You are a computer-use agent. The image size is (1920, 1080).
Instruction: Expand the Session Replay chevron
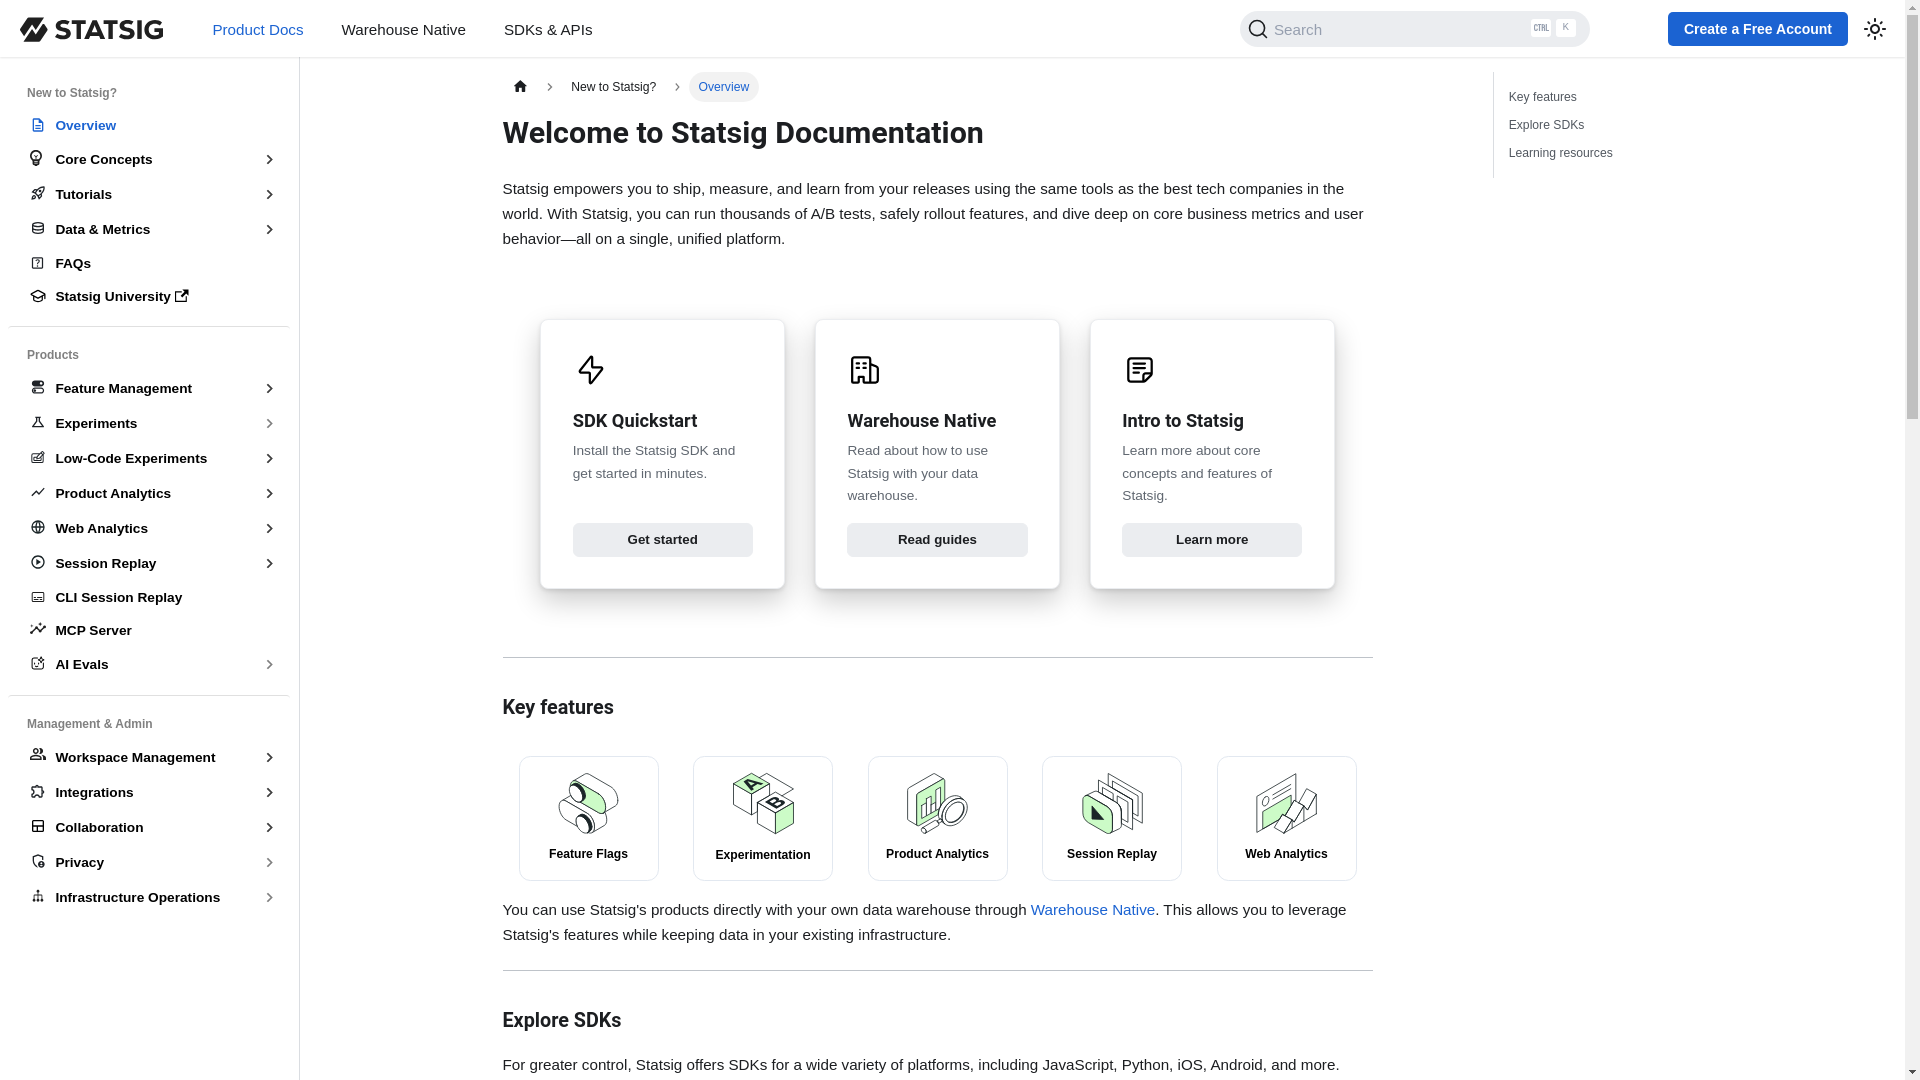click(269, 564)
